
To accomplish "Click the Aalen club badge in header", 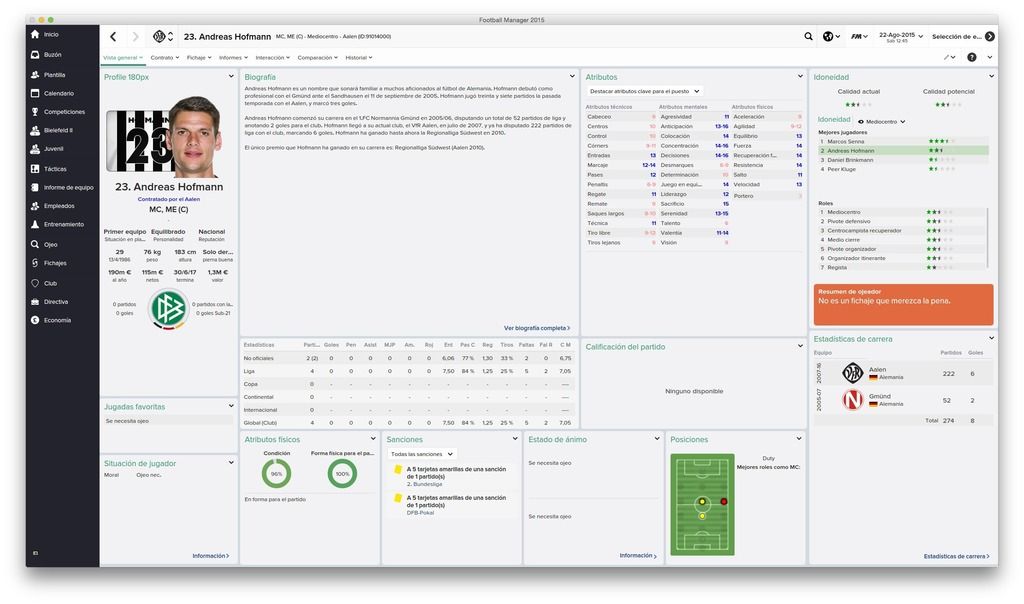I will [159, 37].
